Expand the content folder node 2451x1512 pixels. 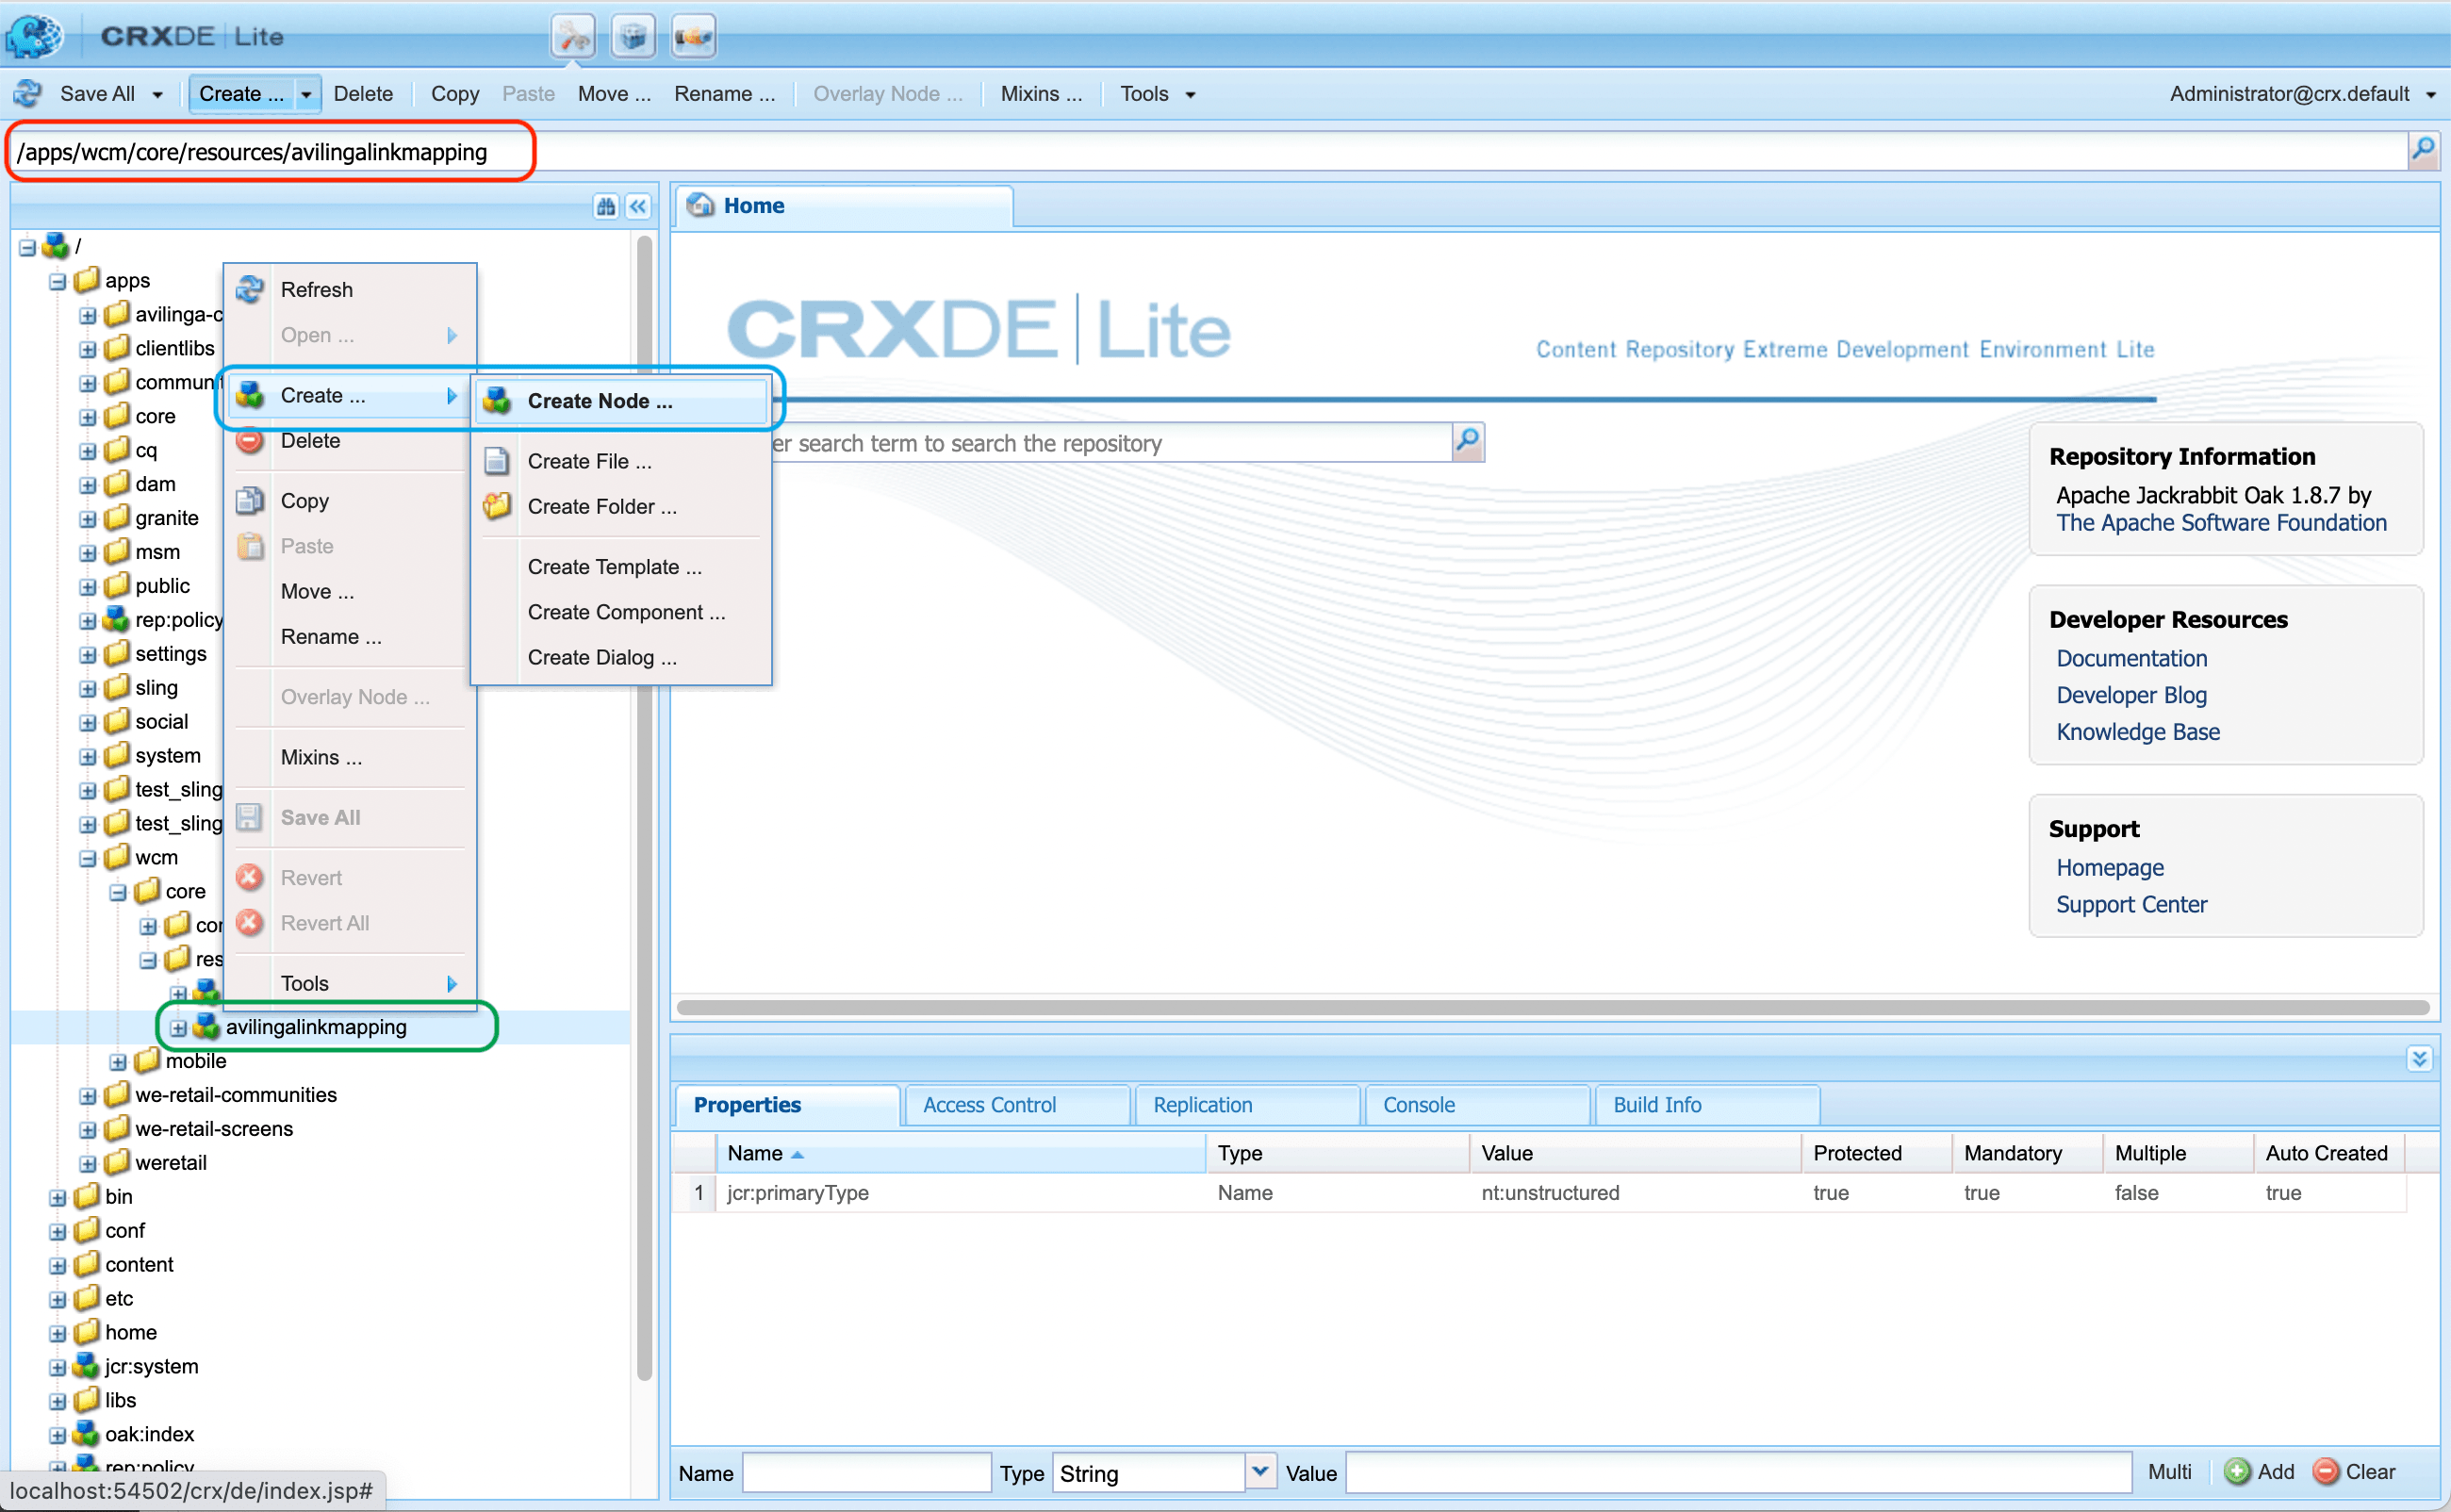pyautogui.click(x=58, y=1265)
